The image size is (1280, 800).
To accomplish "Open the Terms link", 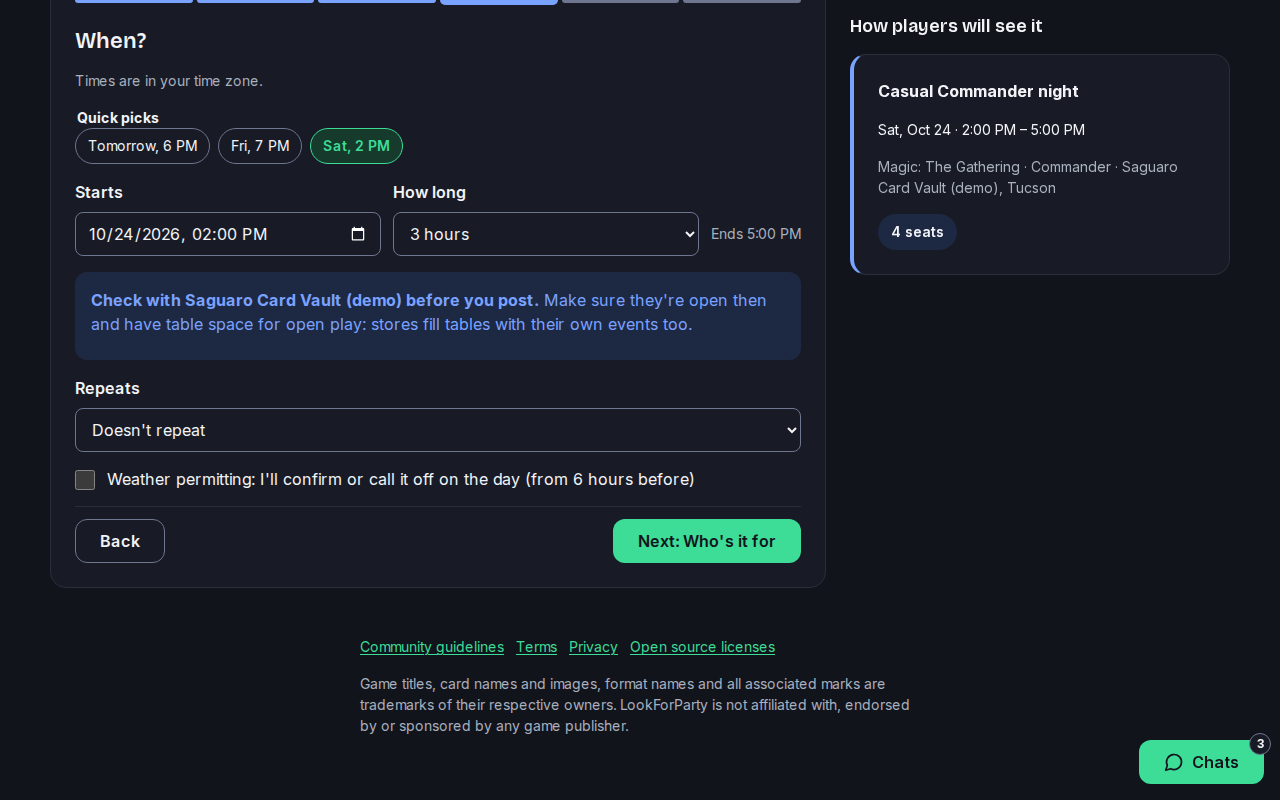I will tap(537, 647).
